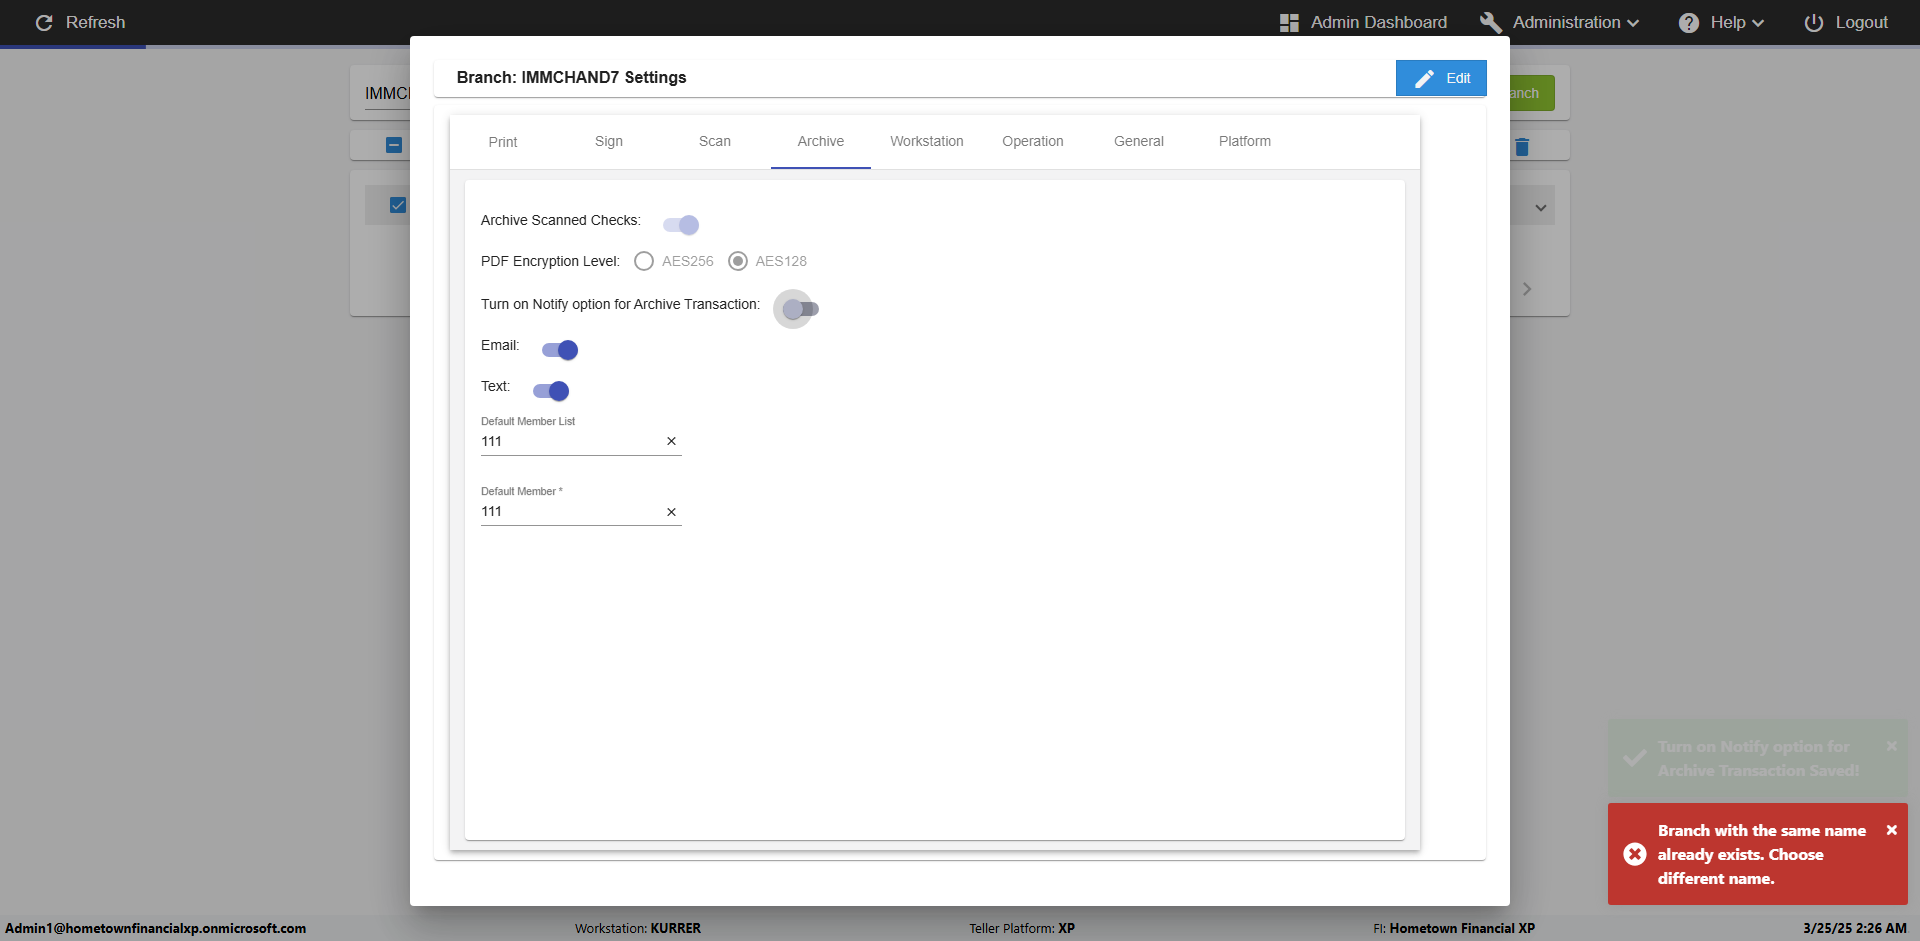Click the error icon in red toast
Image resolution: width=1920 pixels, height=941 pixels.
pos(1635,854)
